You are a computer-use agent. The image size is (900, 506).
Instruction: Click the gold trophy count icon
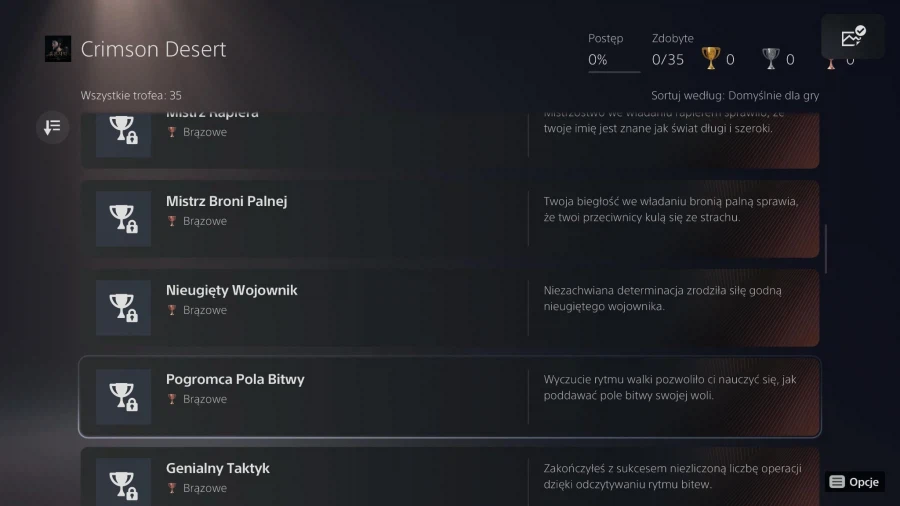point(712,60)
